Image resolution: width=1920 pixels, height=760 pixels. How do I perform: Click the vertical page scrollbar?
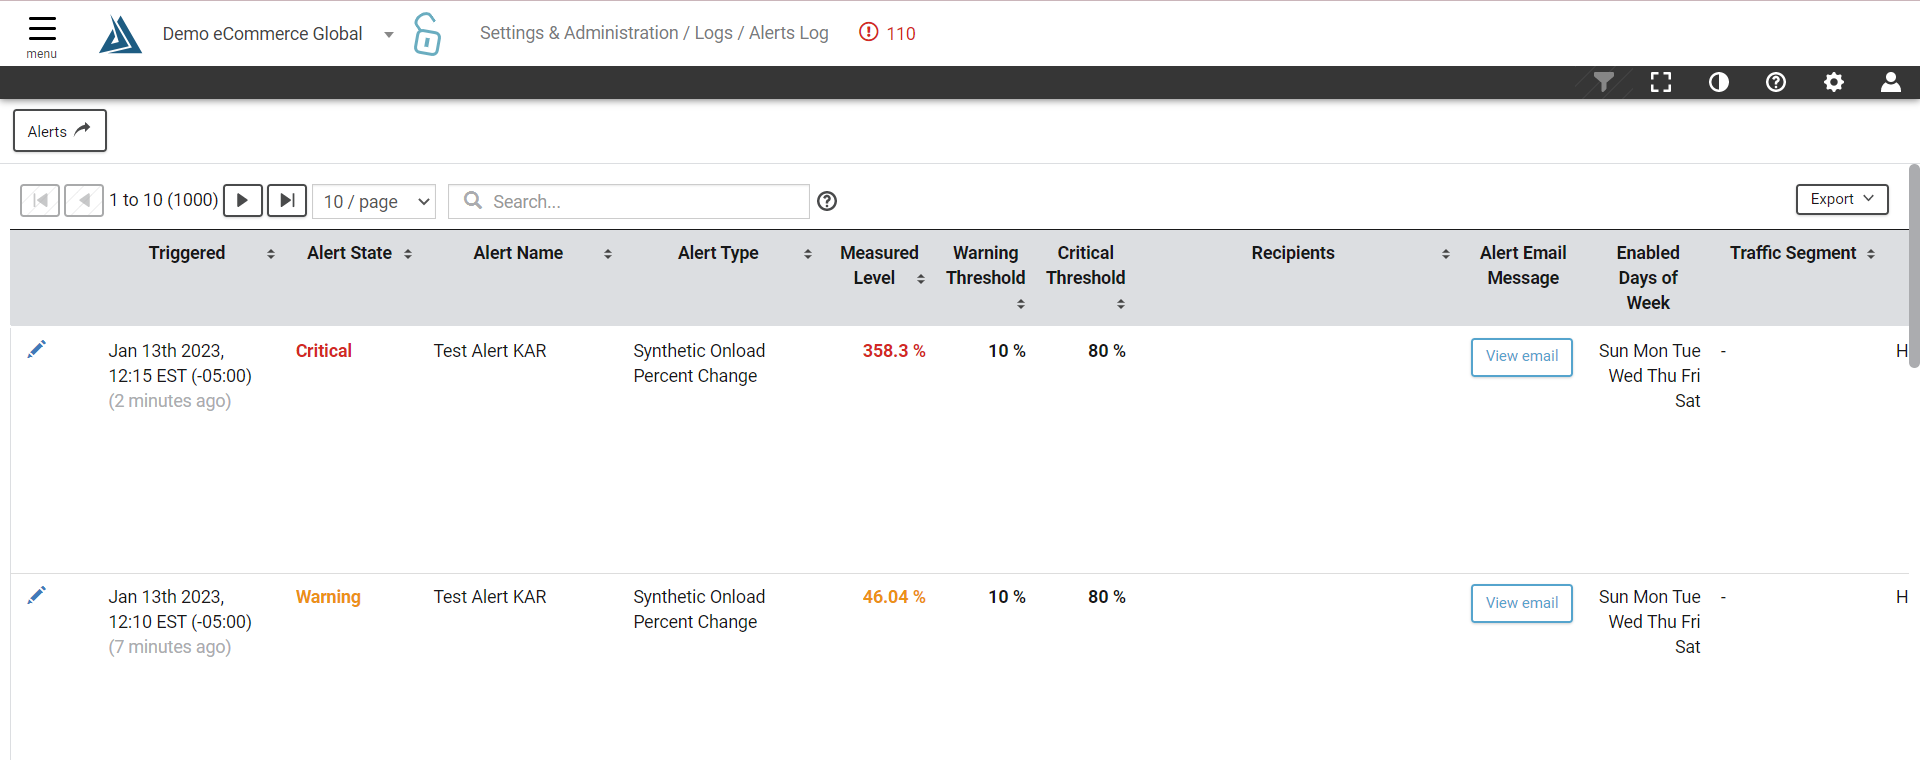tap(1914, 266)
